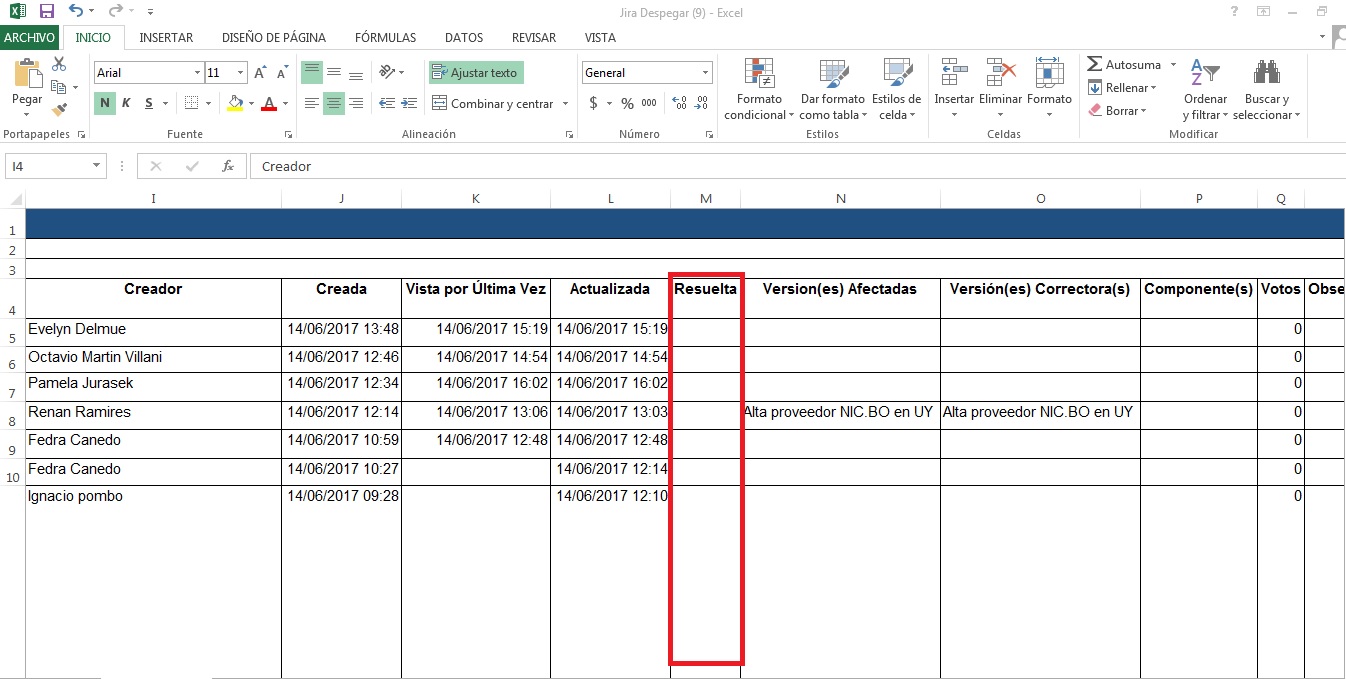Image resolution: width=1346 pixels, height=679 pixels.
Task: Apply the thousands separator 000 style
Action: 649,103
